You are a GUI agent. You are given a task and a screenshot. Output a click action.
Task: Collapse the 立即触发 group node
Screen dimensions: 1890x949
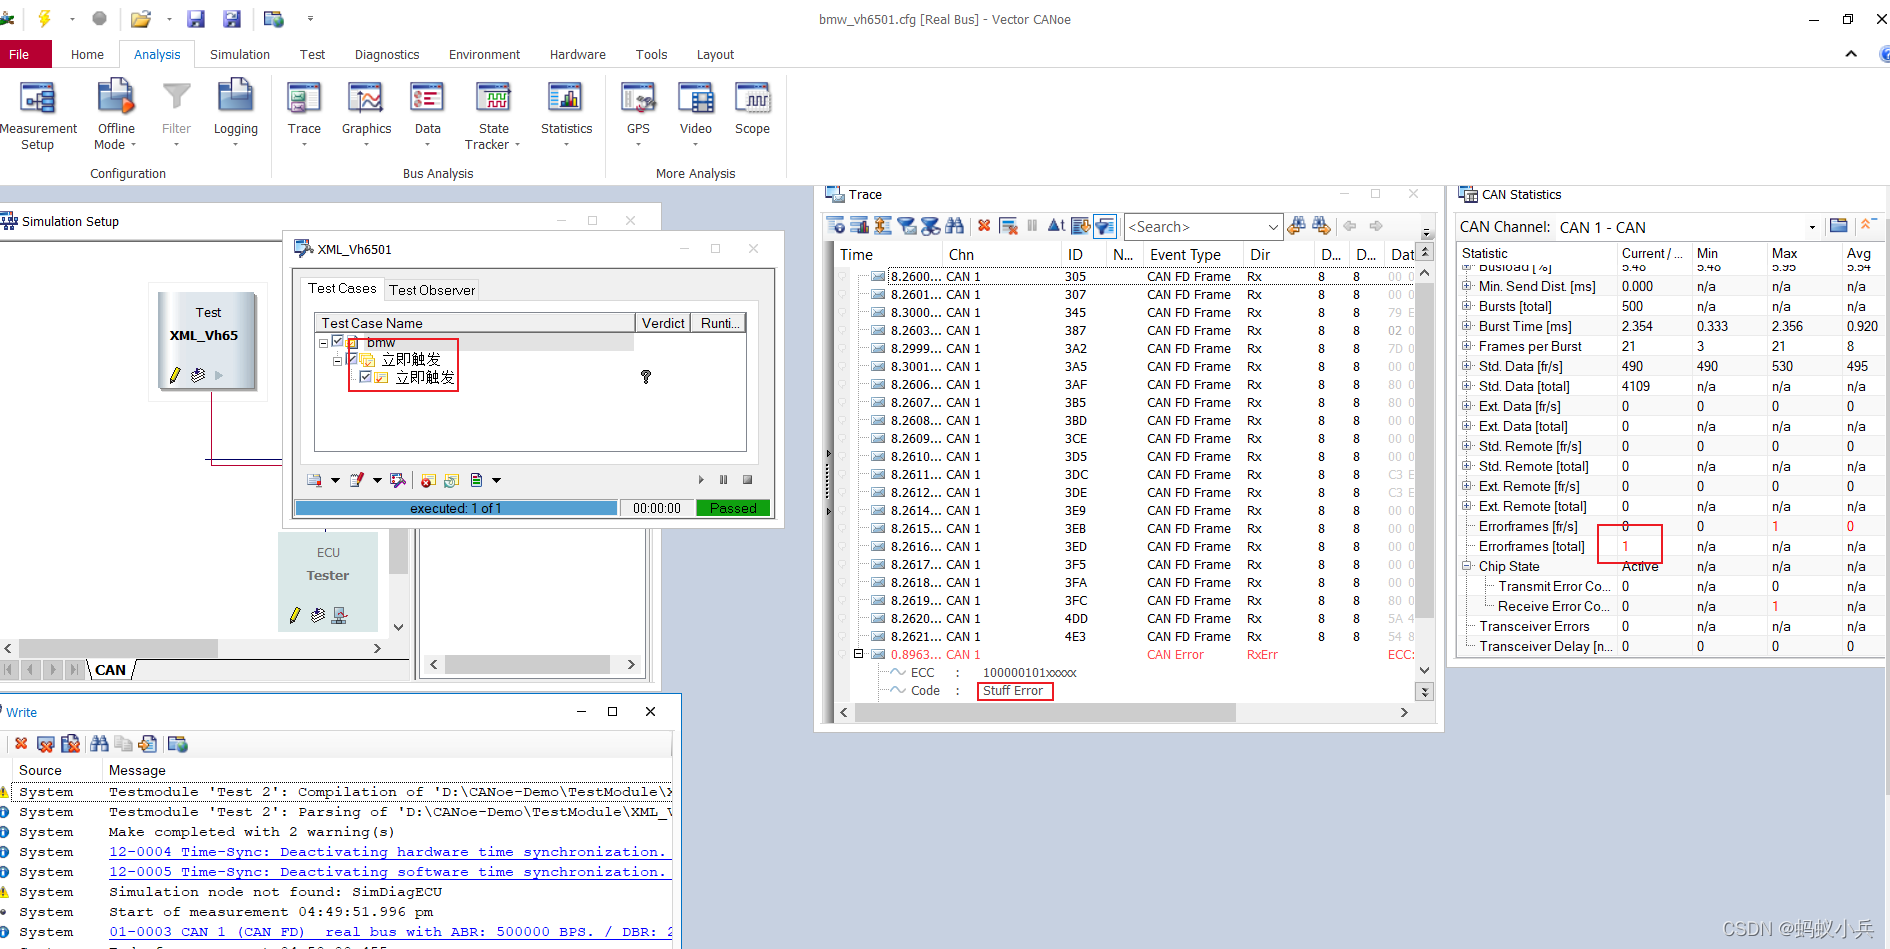337,361
